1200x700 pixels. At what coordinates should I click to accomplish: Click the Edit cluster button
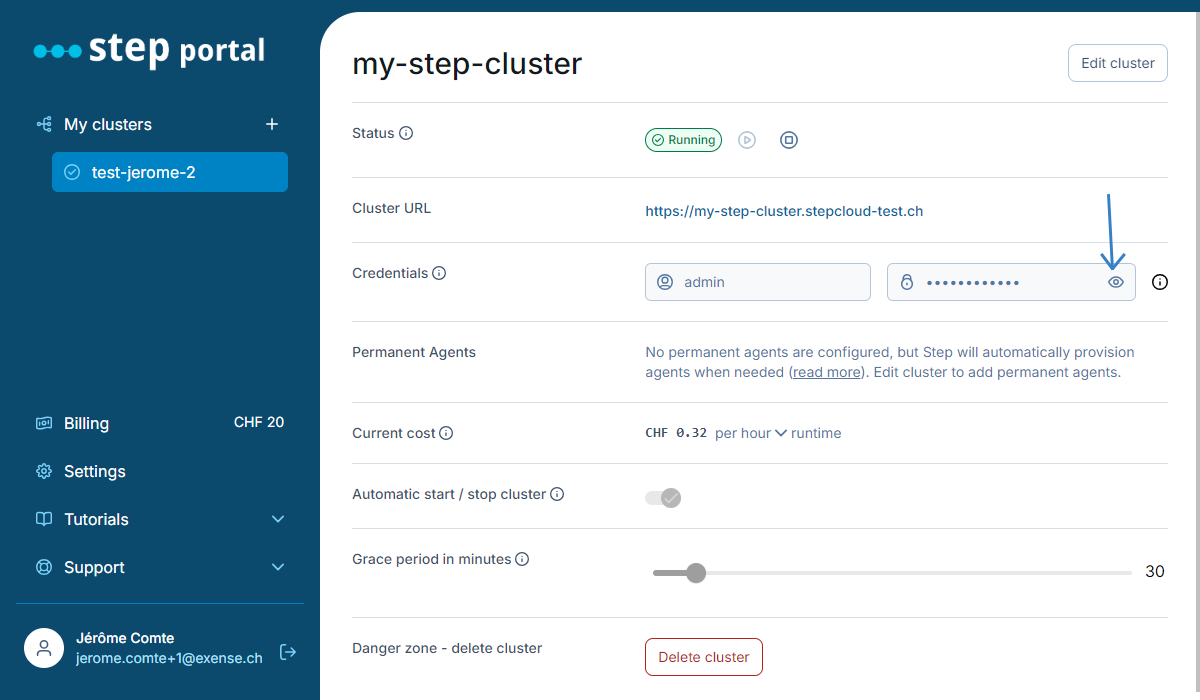(x=1117, y=62)
